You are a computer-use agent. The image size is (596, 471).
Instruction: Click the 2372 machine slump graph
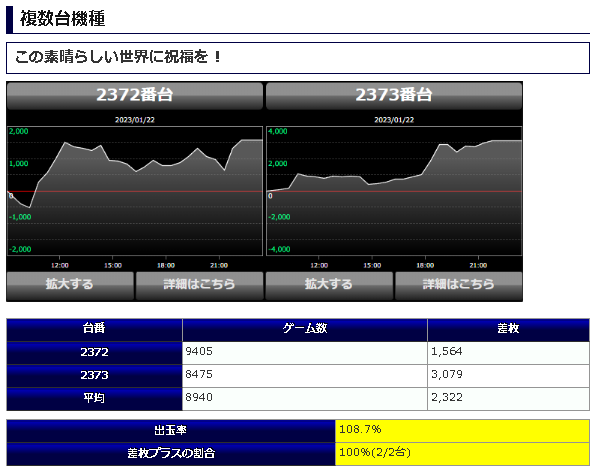135,191
